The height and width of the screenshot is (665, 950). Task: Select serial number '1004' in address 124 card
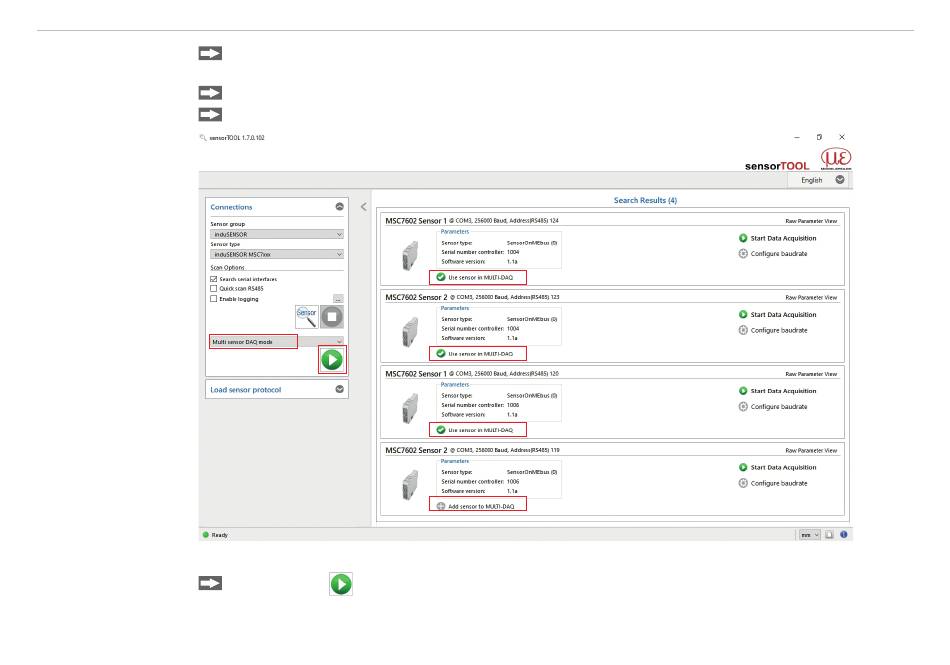[513, 252]
